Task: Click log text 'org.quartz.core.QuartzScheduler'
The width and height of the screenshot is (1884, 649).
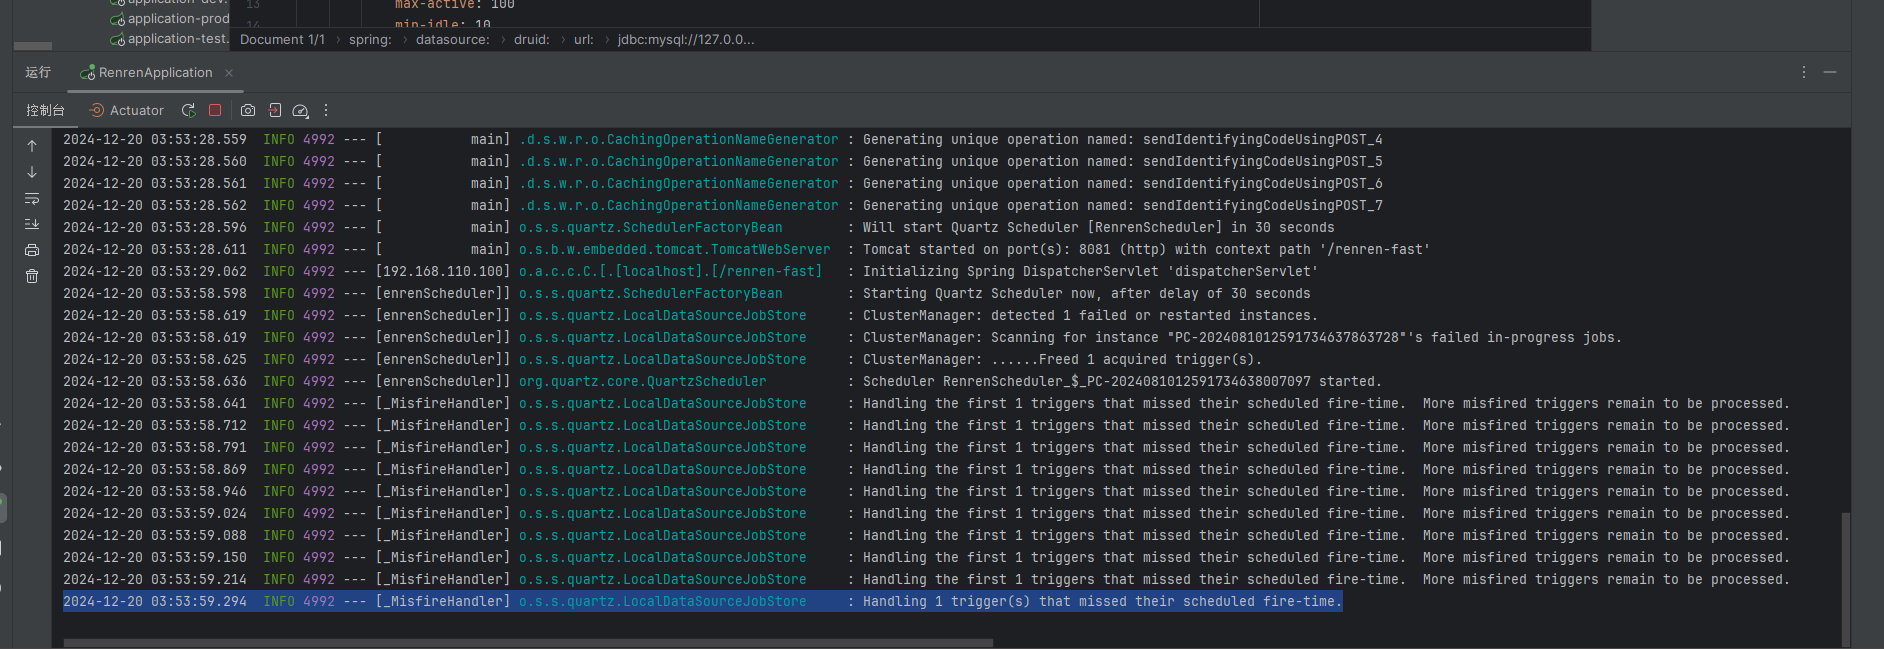Action: [642, 381]
